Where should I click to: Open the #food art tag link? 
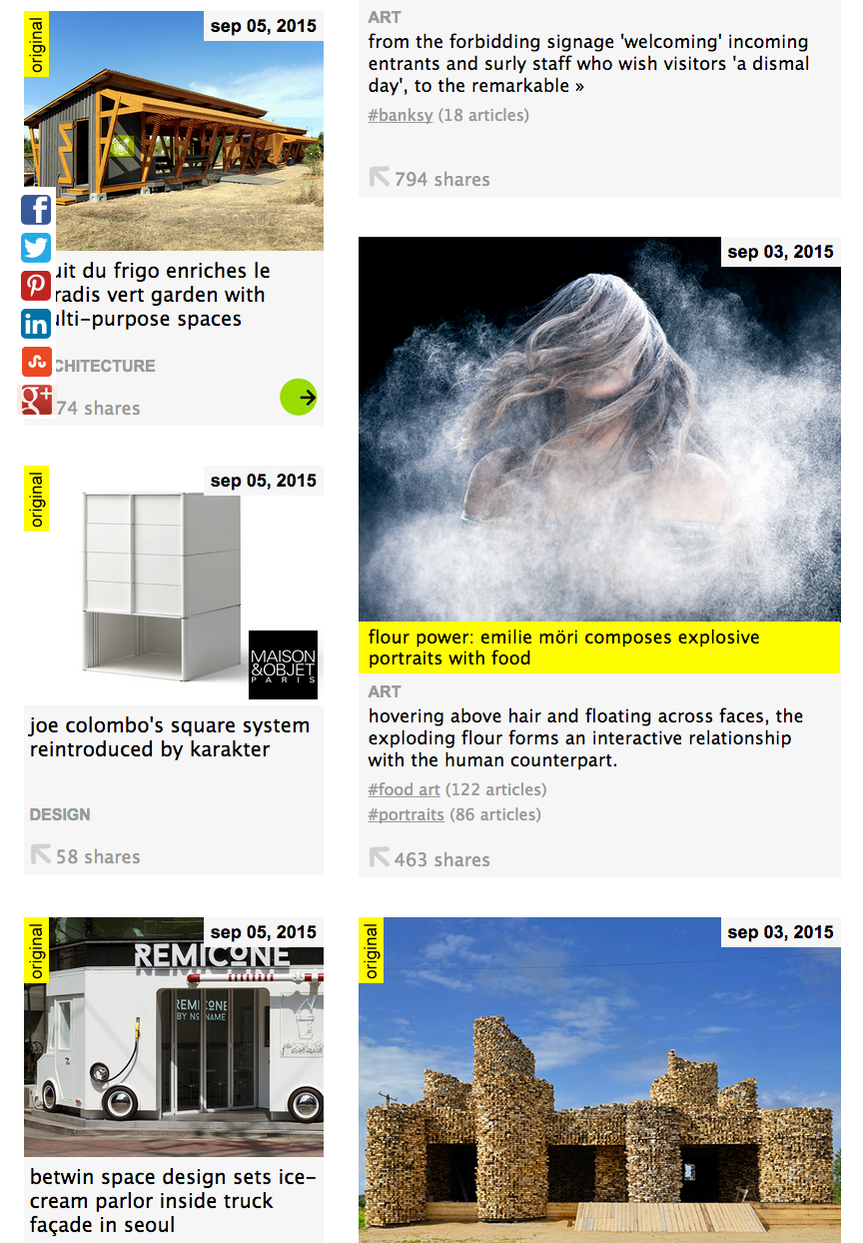404,789
